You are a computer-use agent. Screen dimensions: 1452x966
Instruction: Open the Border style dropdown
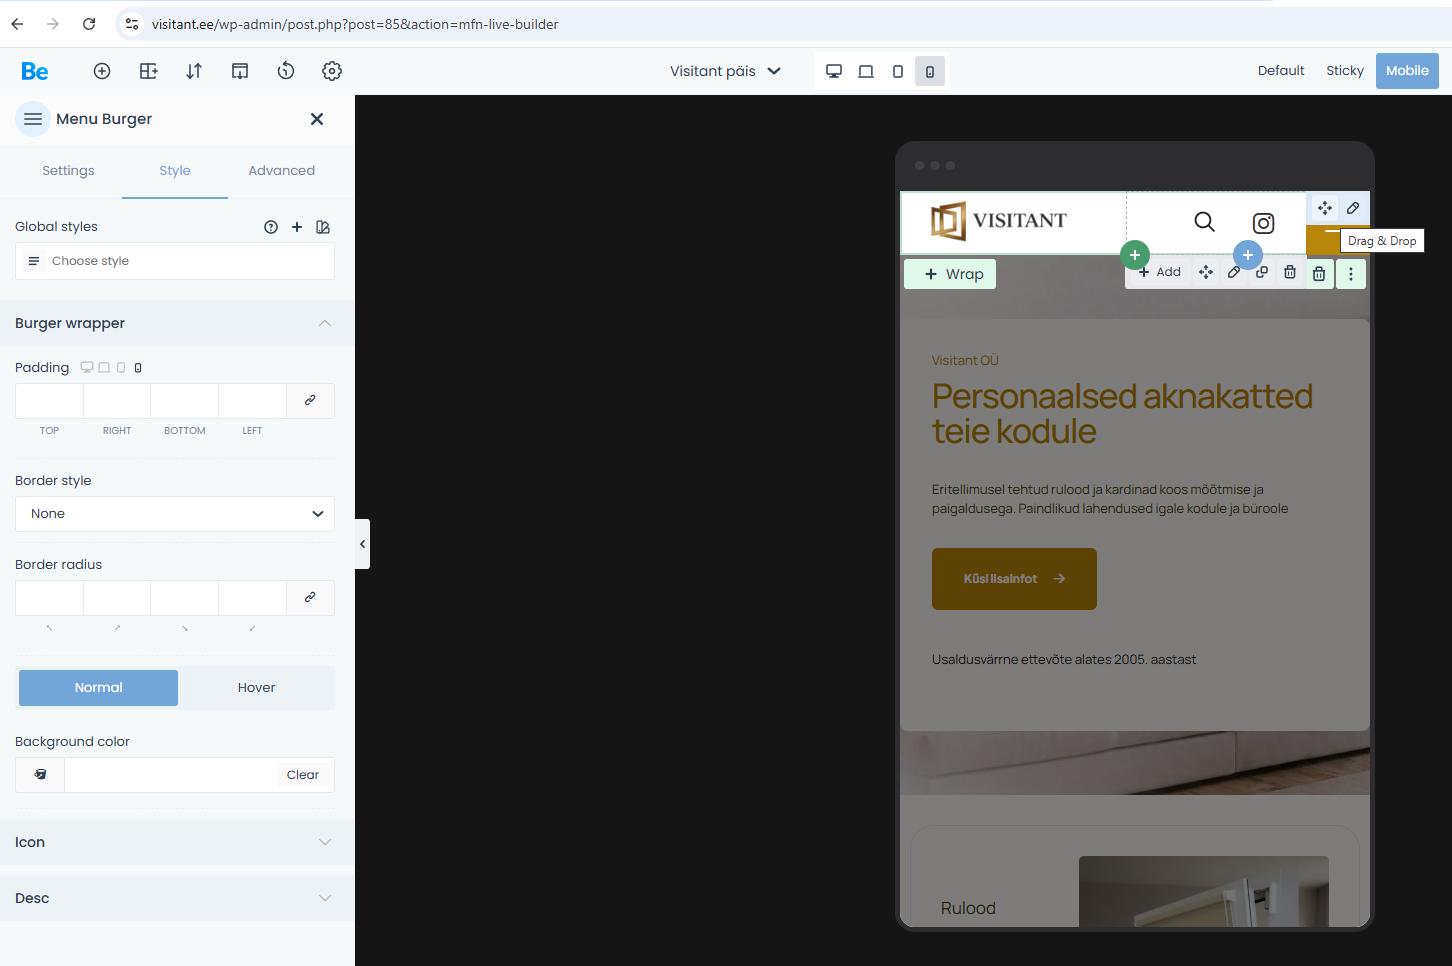(x=175, y=514)
